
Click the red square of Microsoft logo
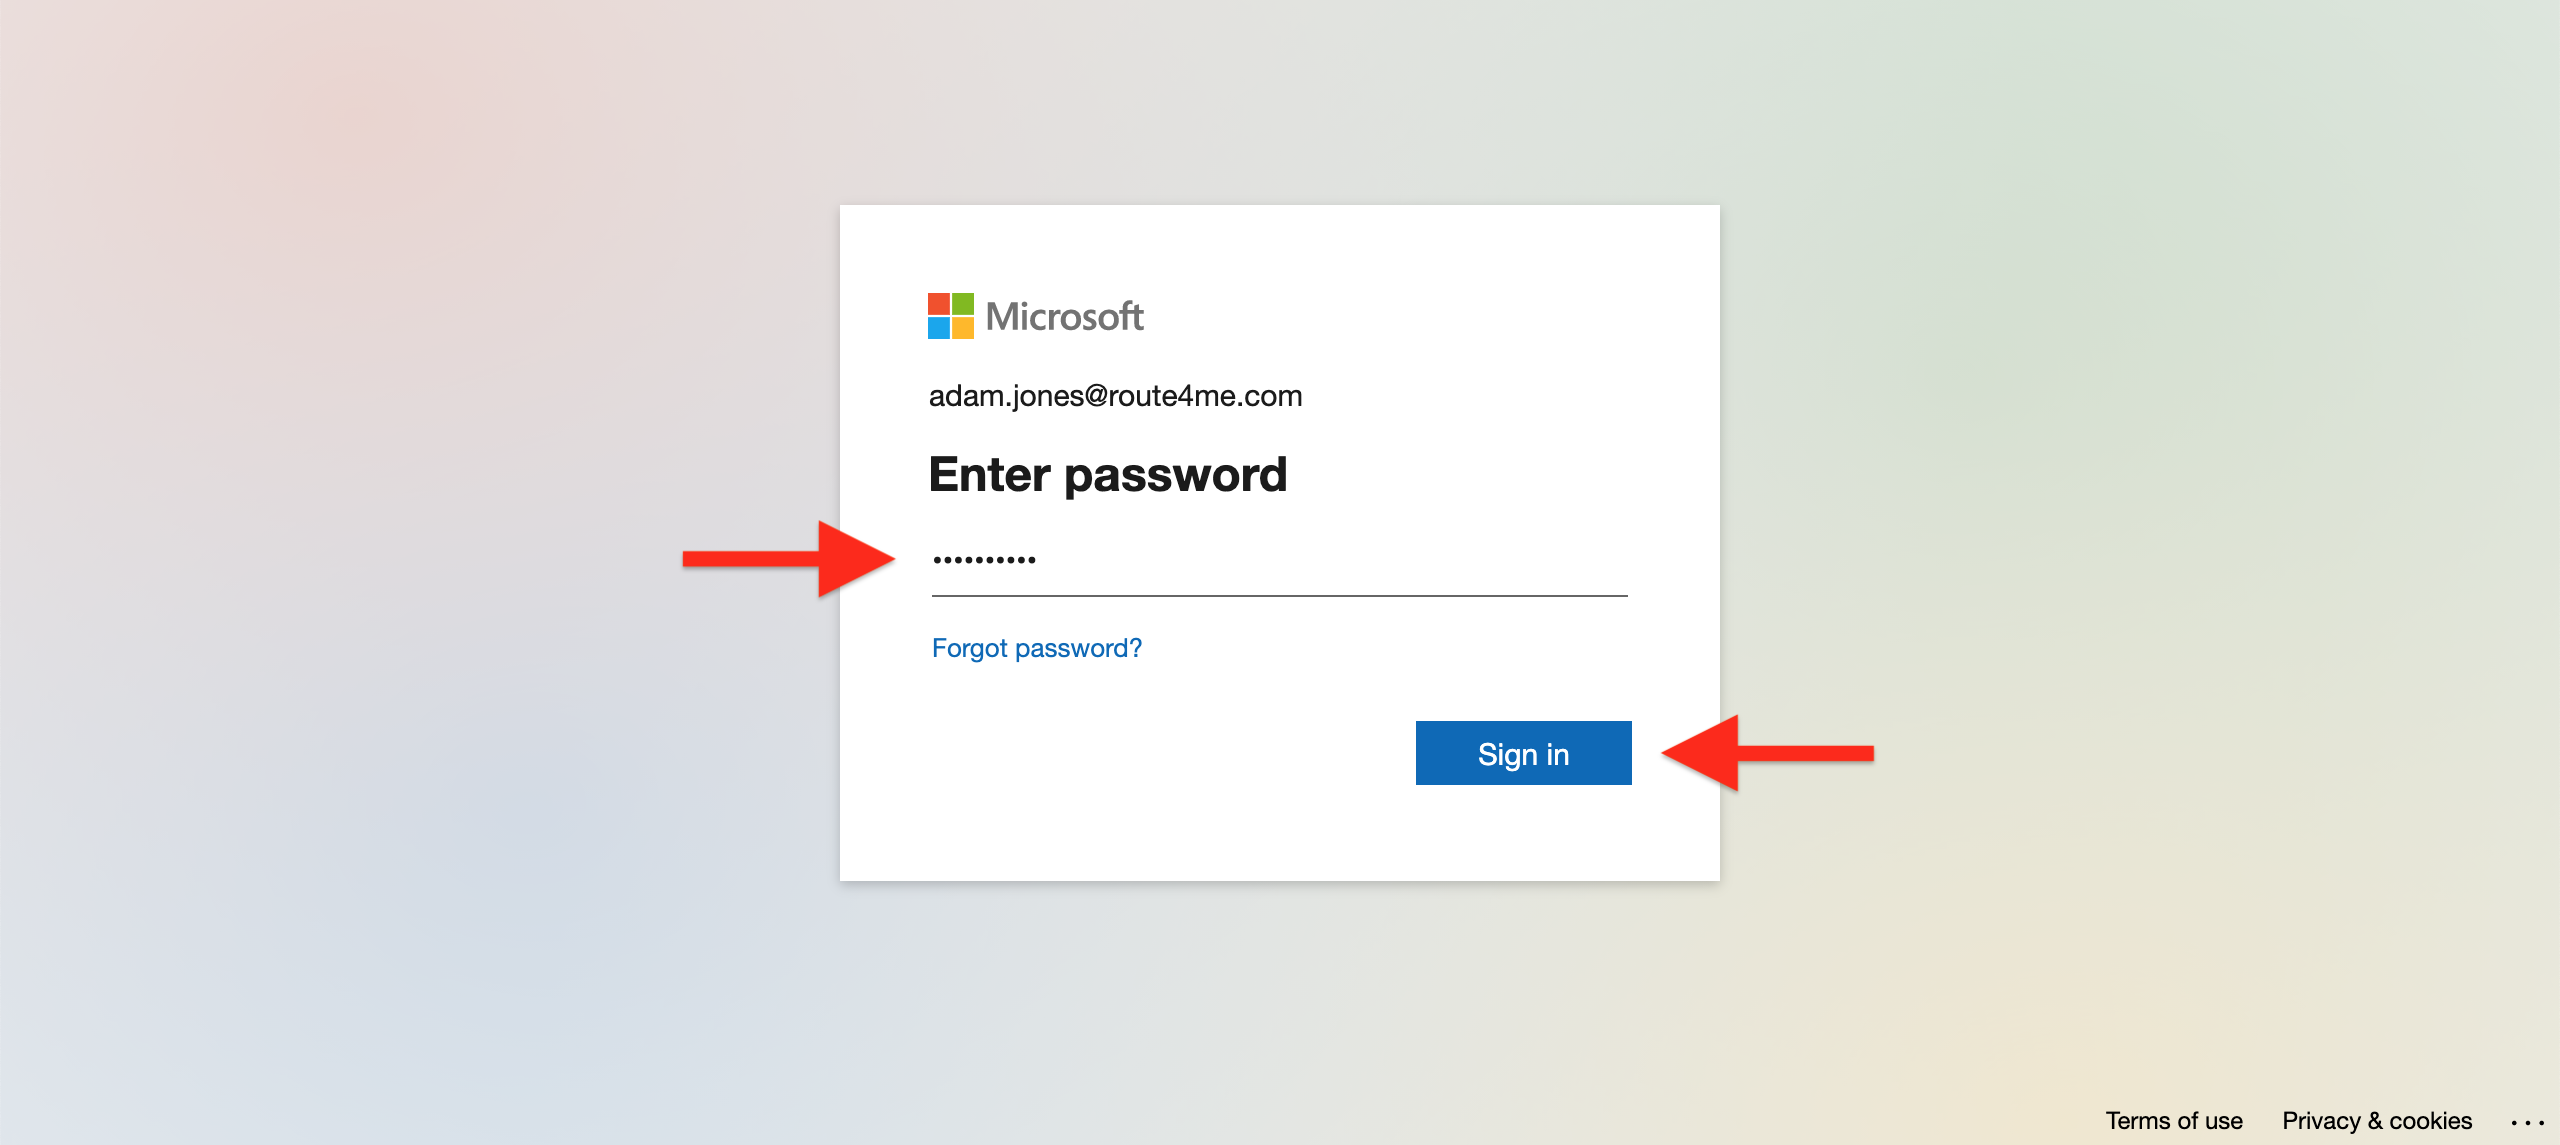pos(939,304)
